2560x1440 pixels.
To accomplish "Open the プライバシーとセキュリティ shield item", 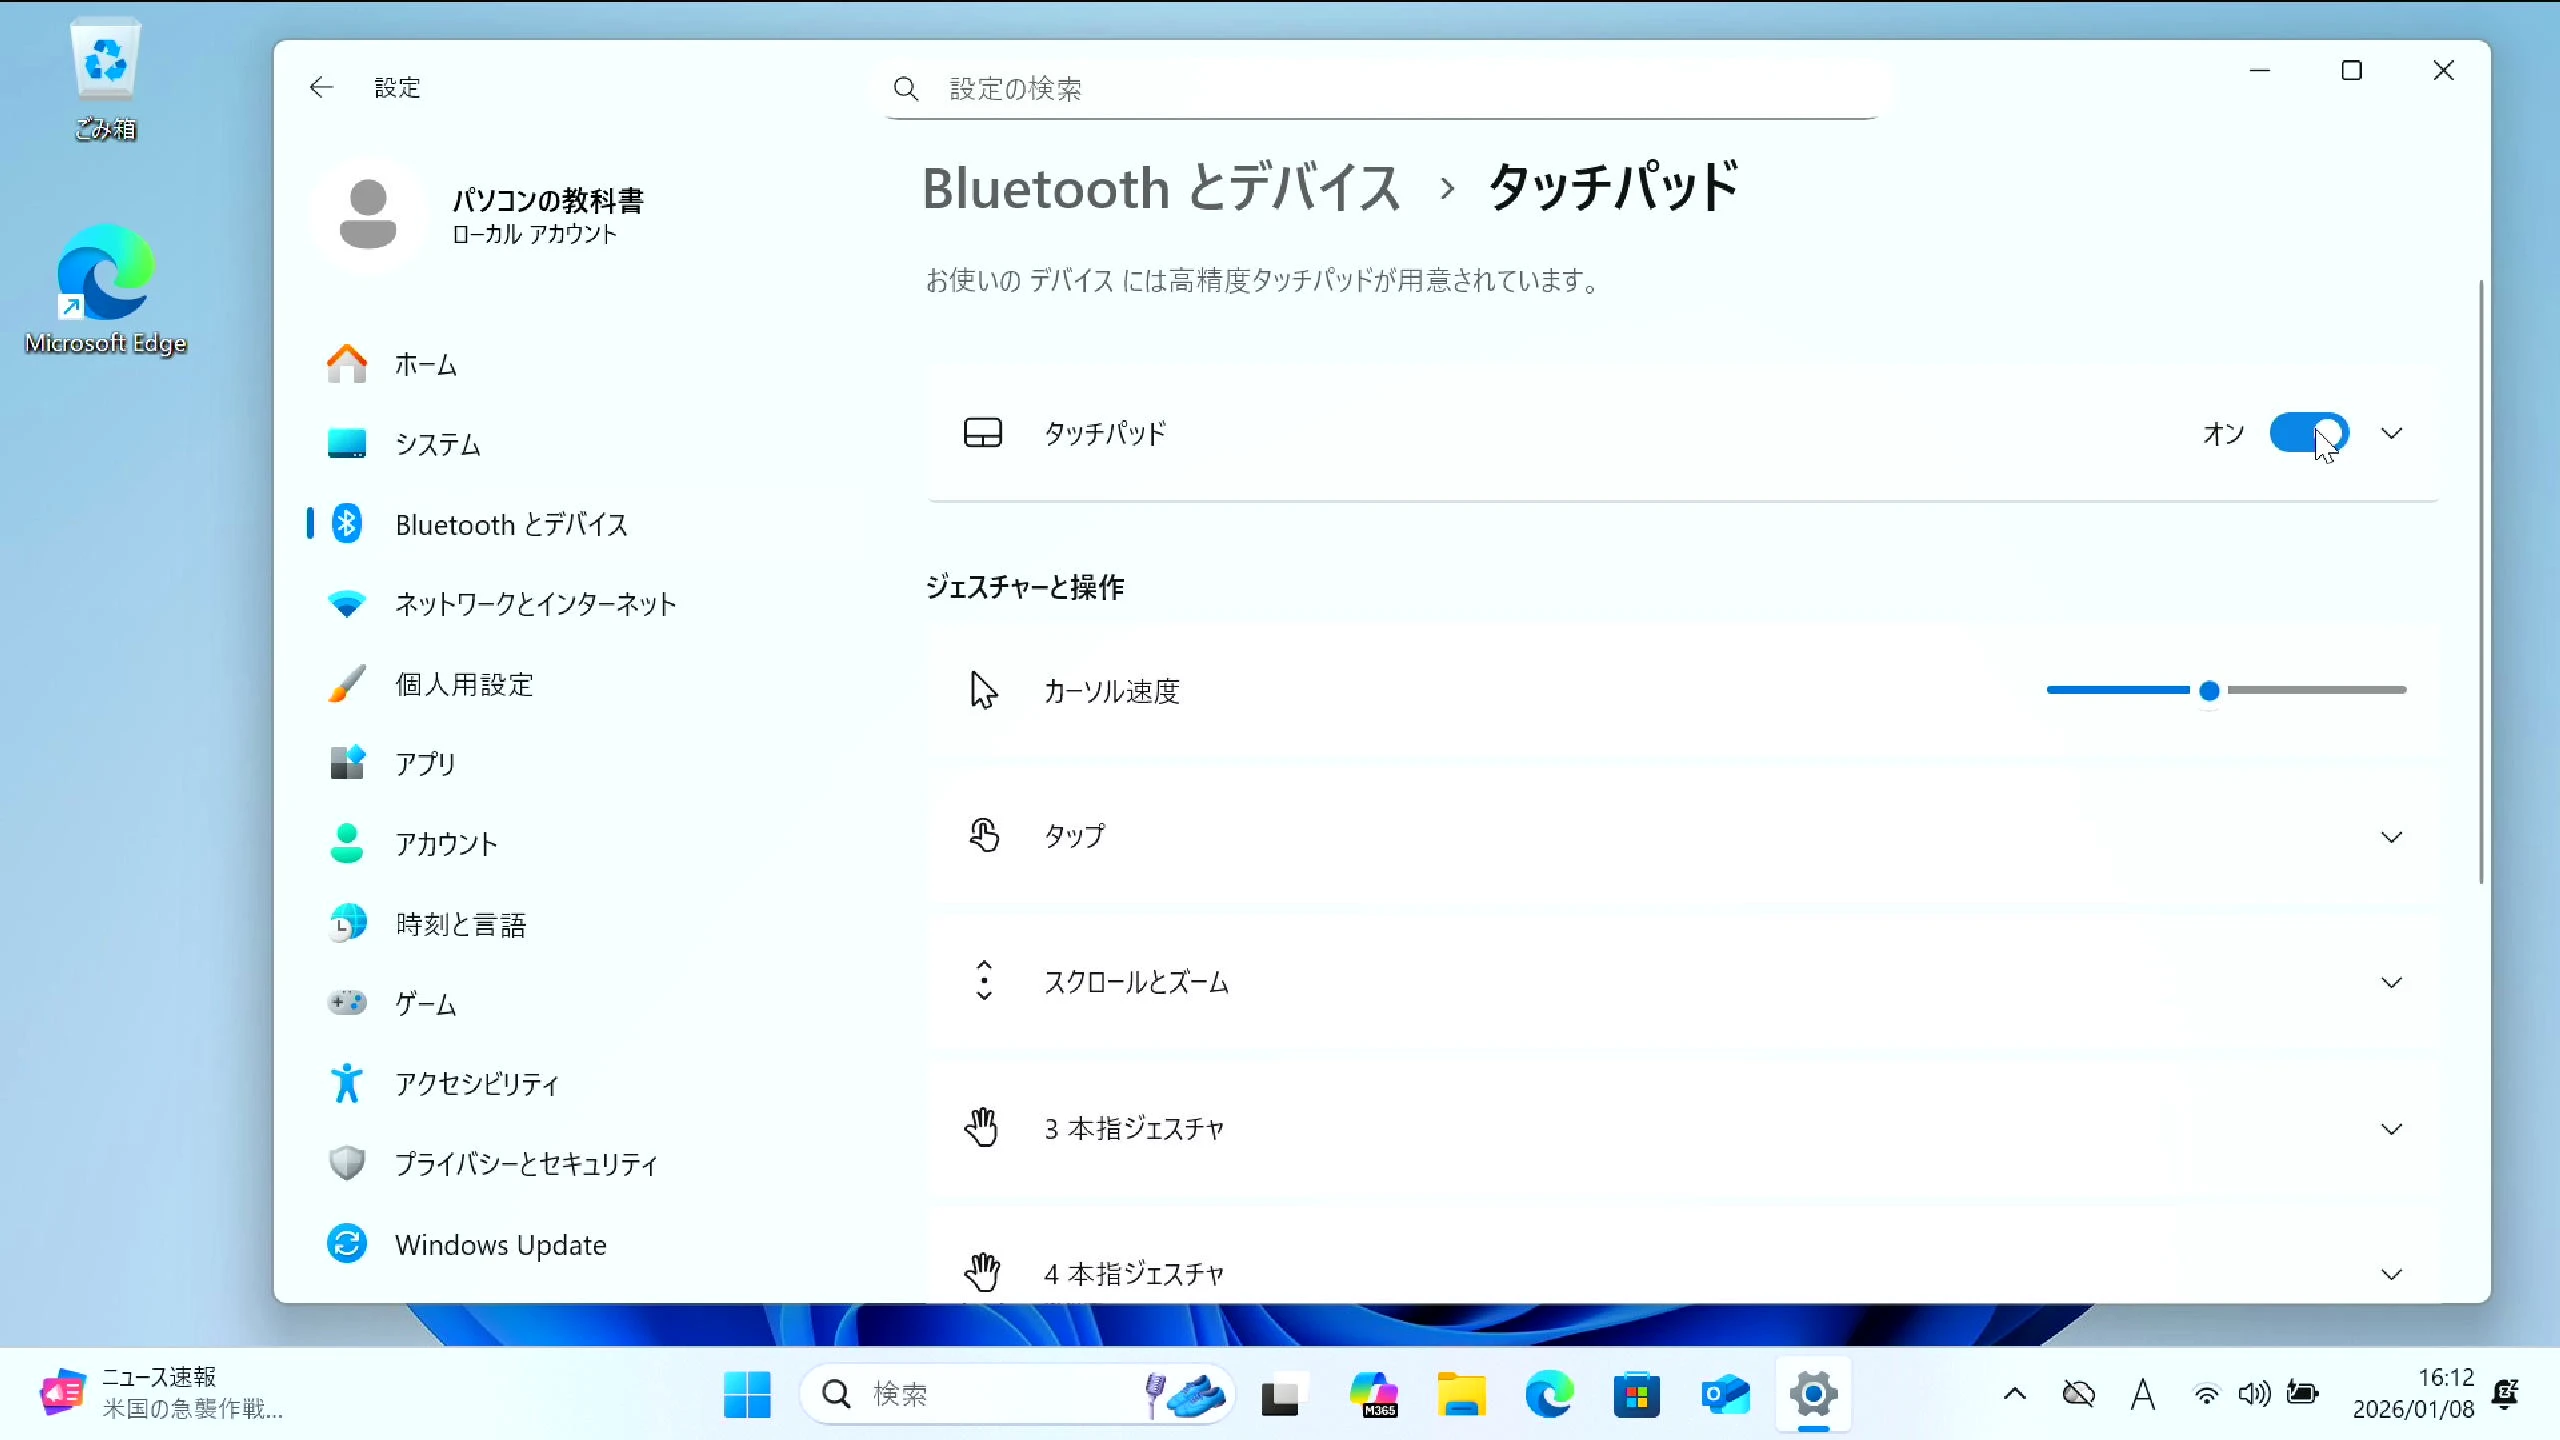I will point(525,1164).
